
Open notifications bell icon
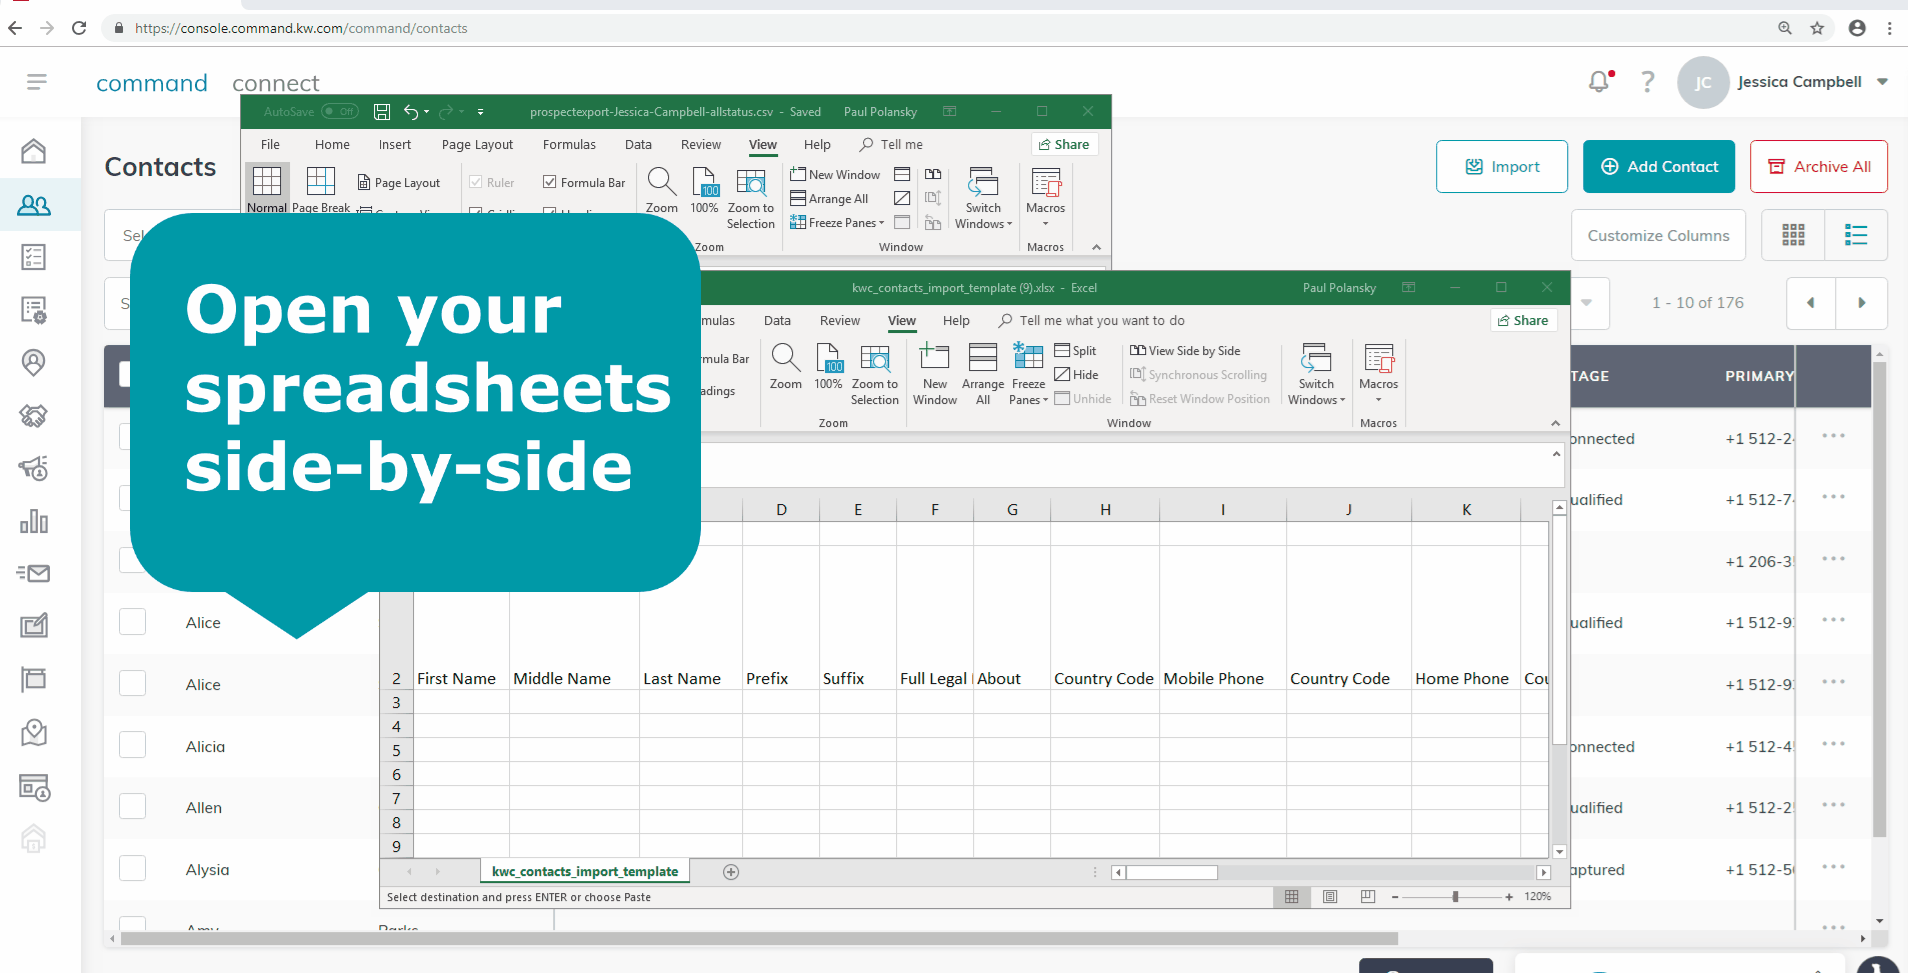[1600, 82]
